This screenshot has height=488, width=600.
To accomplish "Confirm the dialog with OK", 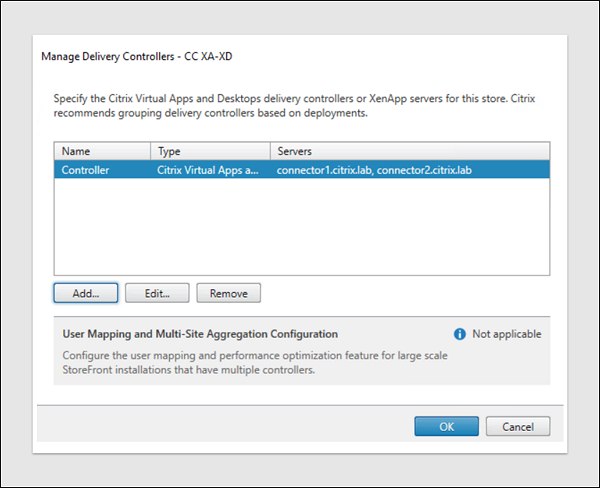I will click(x=446, y=426).
